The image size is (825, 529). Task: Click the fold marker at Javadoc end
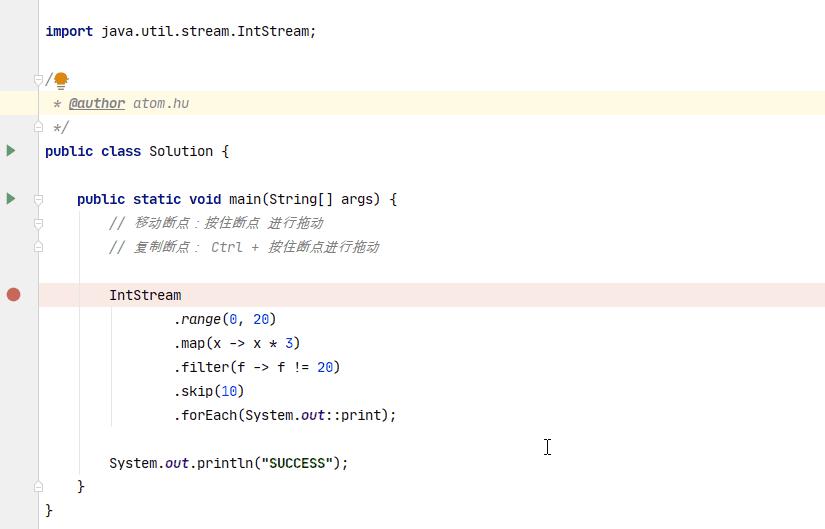pos(39,127)
